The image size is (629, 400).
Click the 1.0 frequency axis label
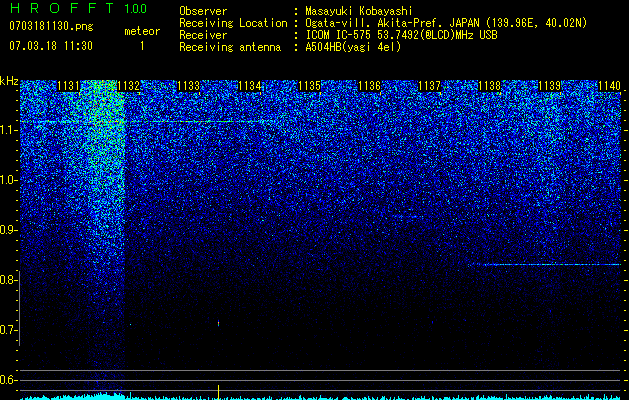[x=8, y=180]
